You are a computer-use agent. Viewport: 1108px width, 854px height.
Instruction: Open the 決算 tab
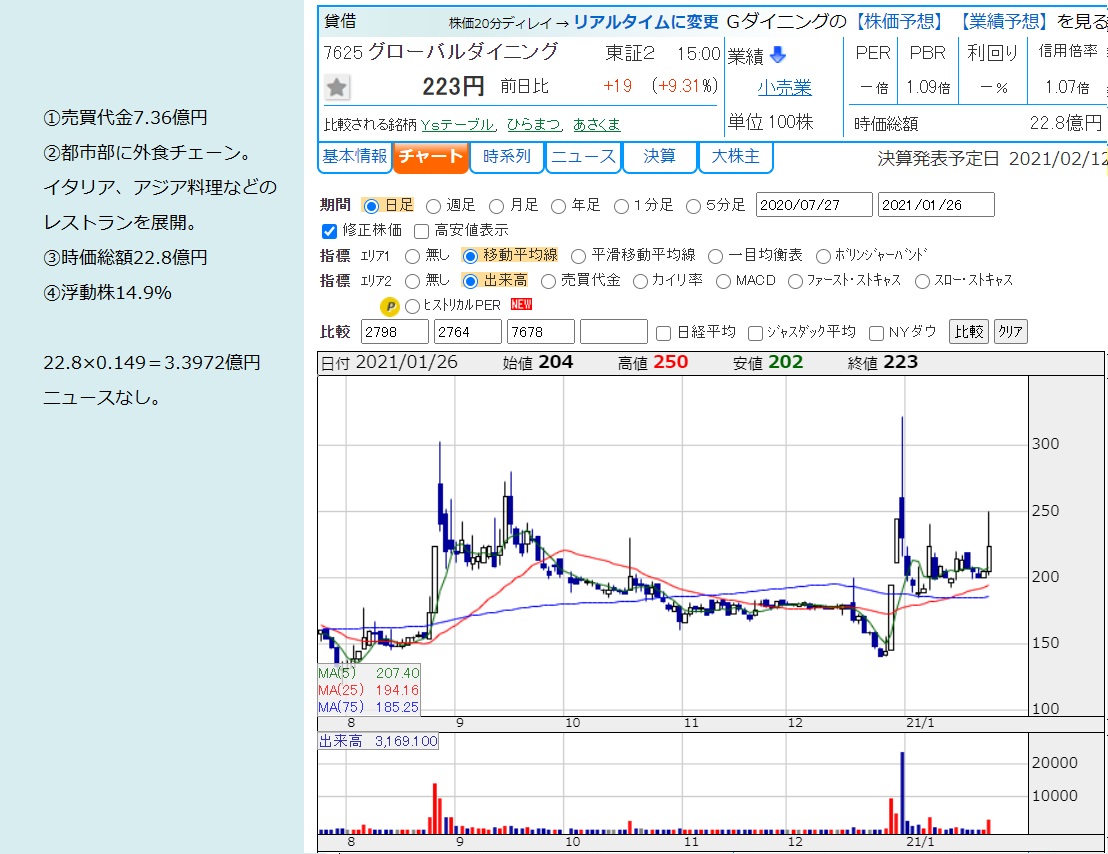click(x=659, y=157)
